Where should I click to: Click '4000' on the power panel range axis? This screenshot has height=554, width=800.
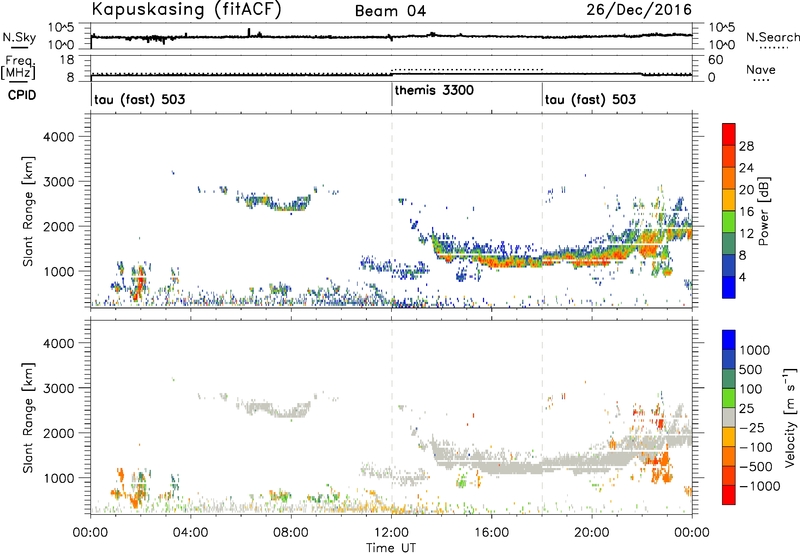58,137
